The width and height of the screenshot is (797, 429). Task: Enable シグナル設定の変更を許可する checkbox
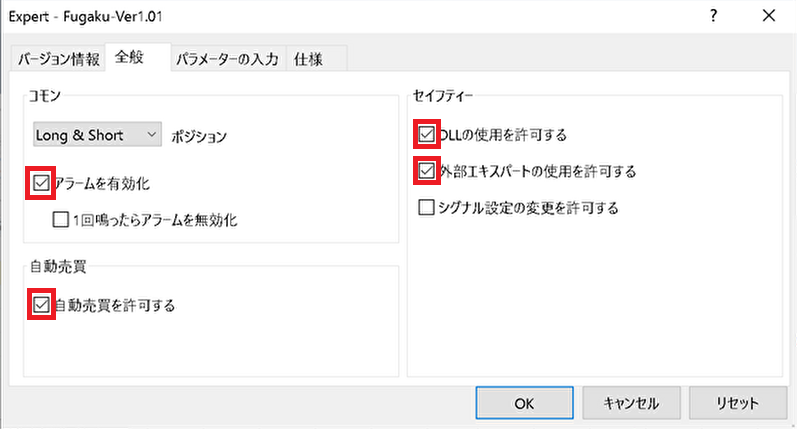click(427, 208)
